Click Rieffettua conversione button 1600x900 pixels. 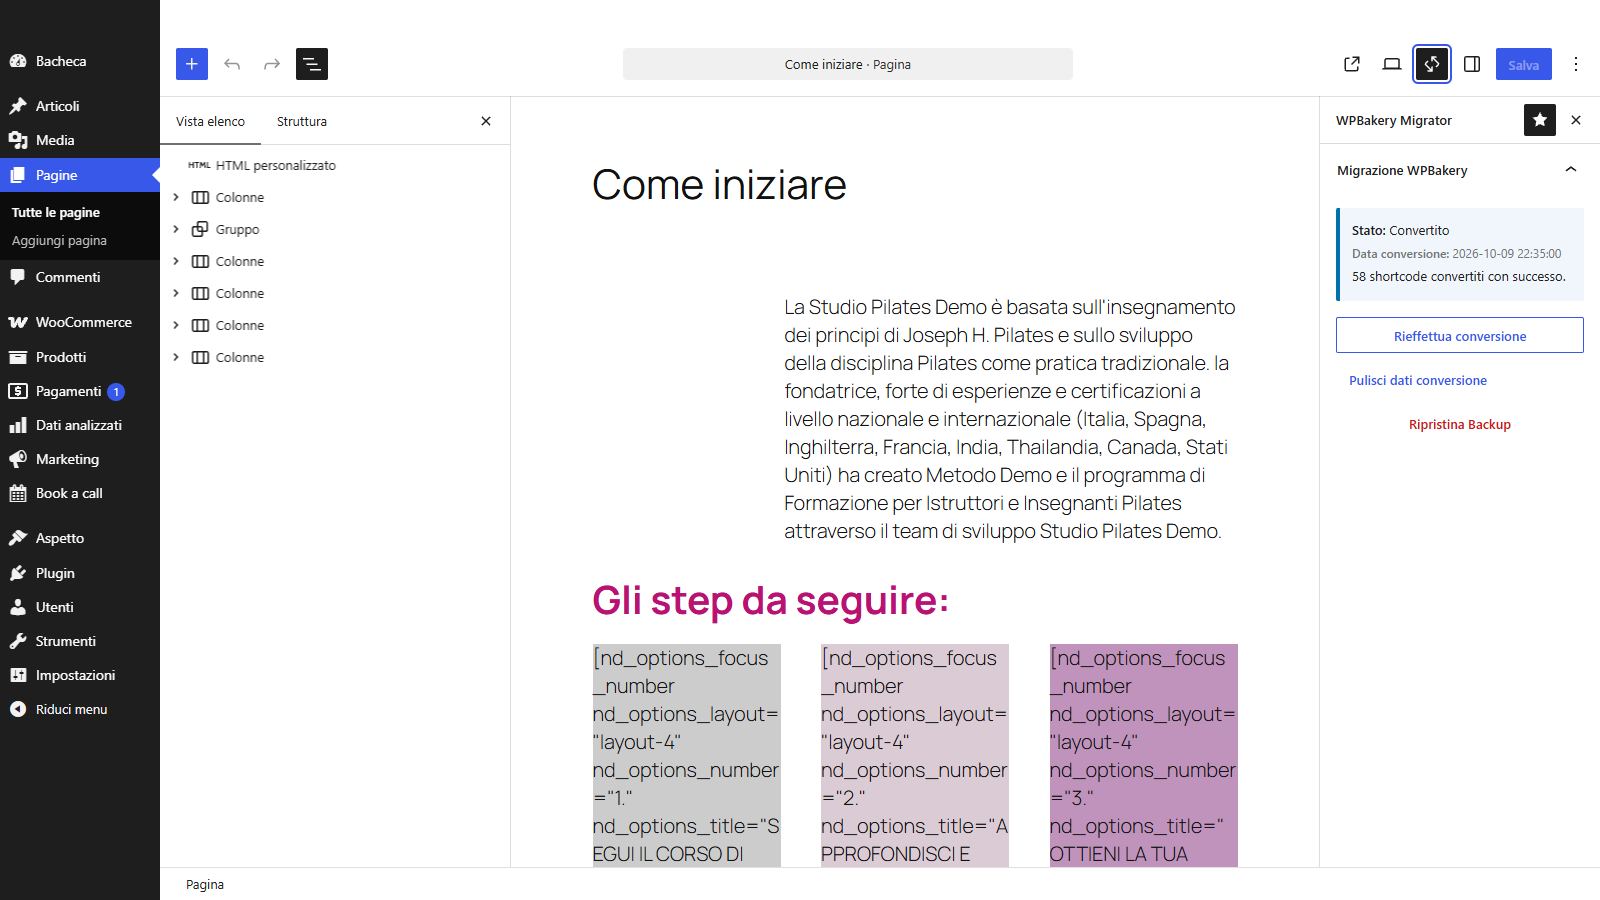tap(1460, 335)
